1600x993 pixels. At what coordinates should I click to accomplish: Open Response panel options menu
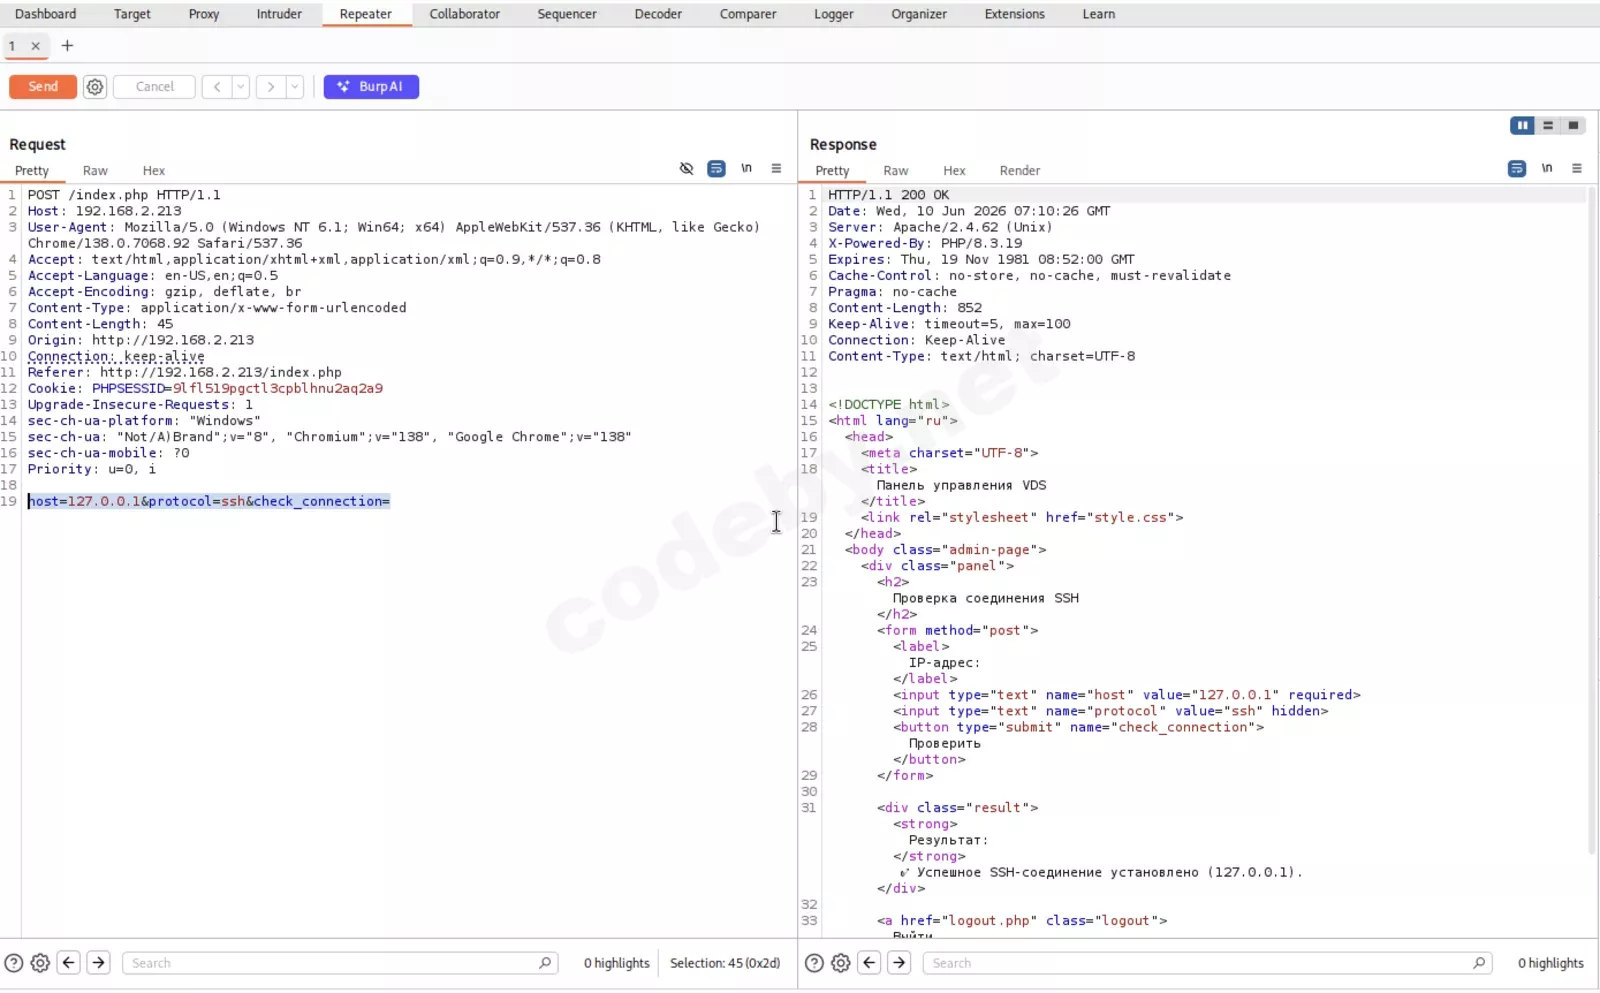[x=1577, y=169]
